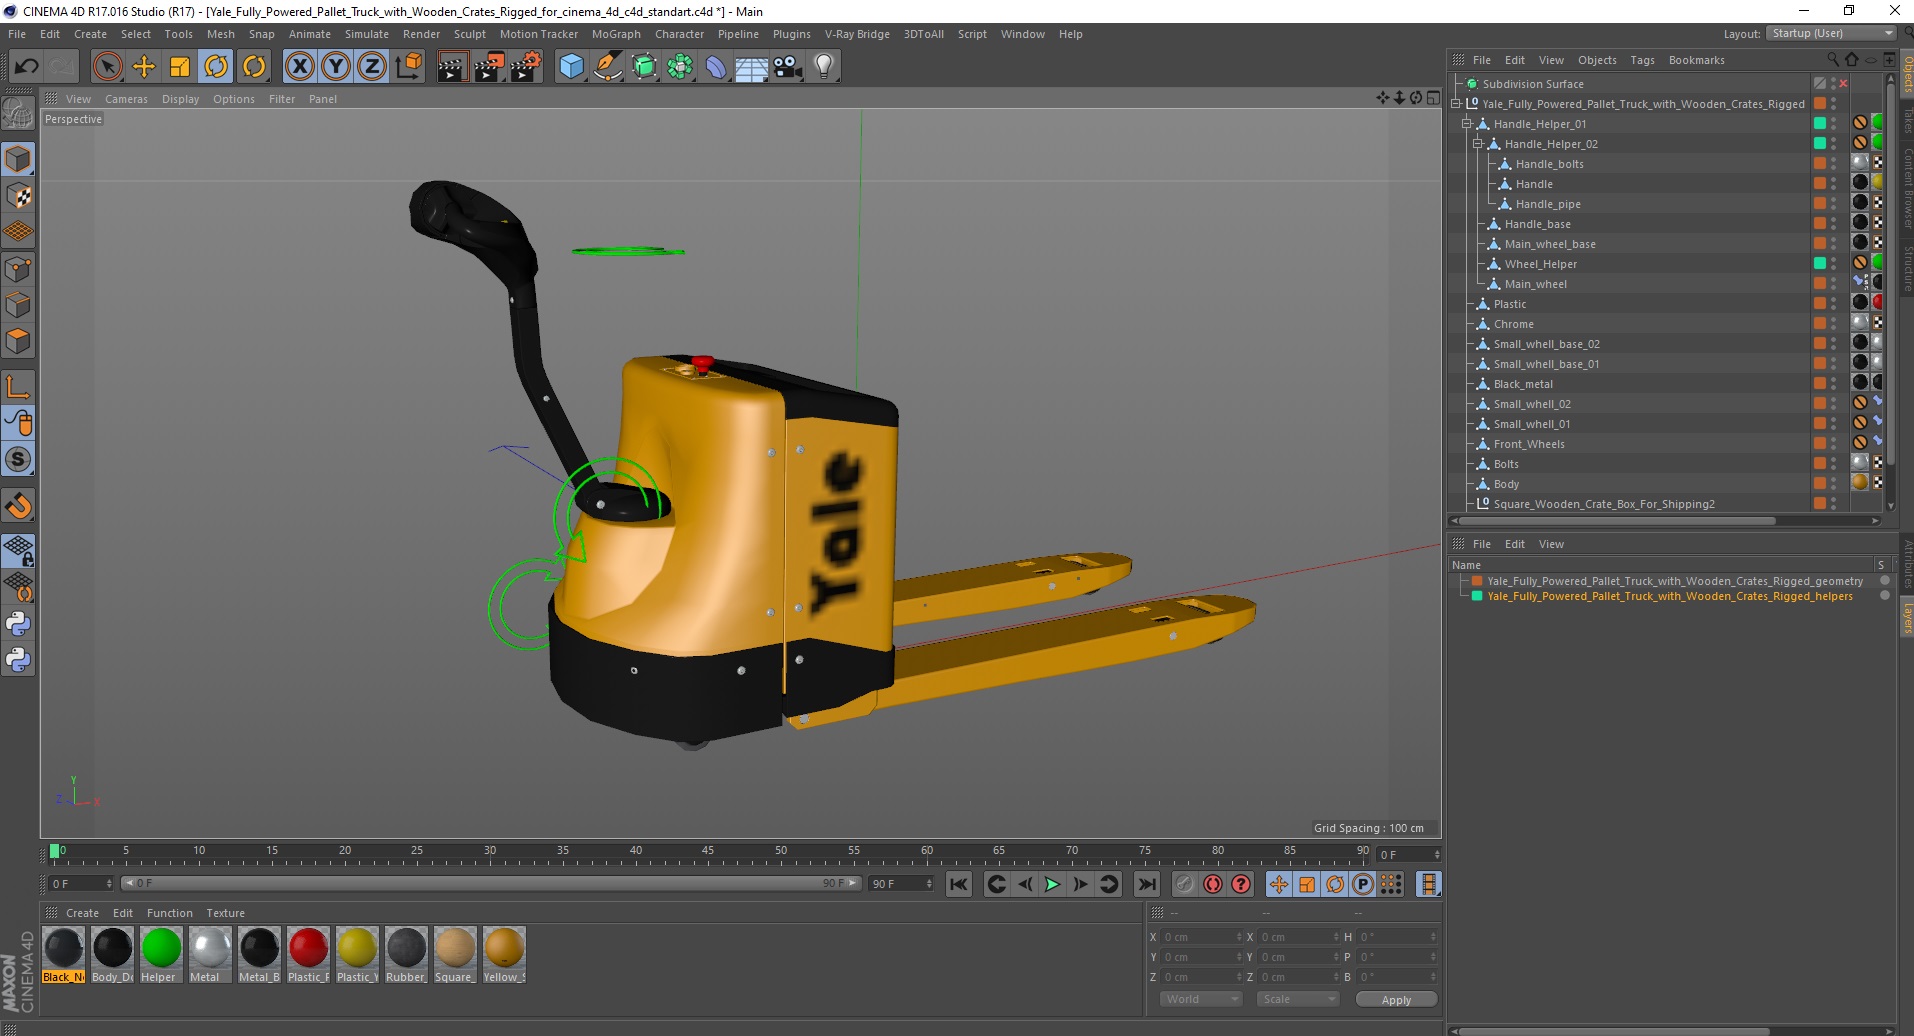The width and height of the screenshot is (1914, 1036).
Task: Switch to Texture mode
Action: pyautogui.click(x=18, y=196)
